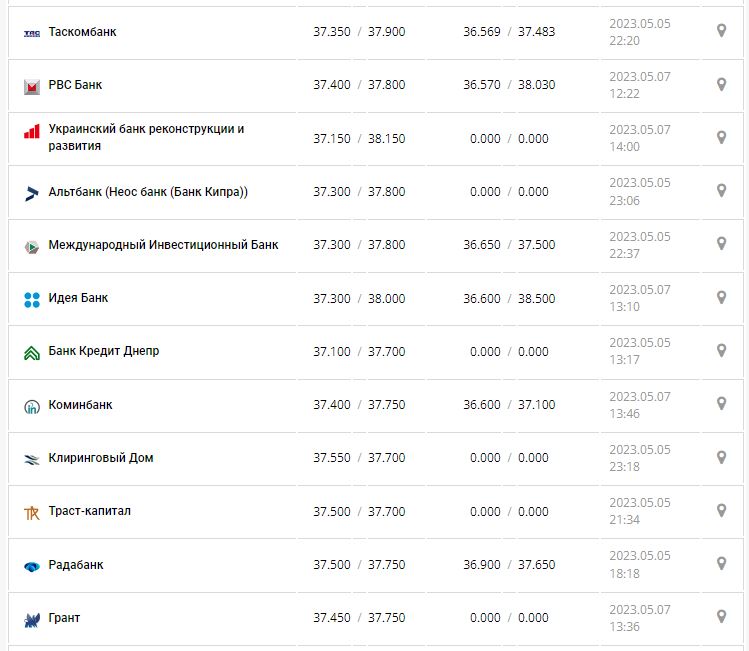The image size is (749, 651).
Task: Click the Идея Банк logo icon
Action: tap(31, 299)
